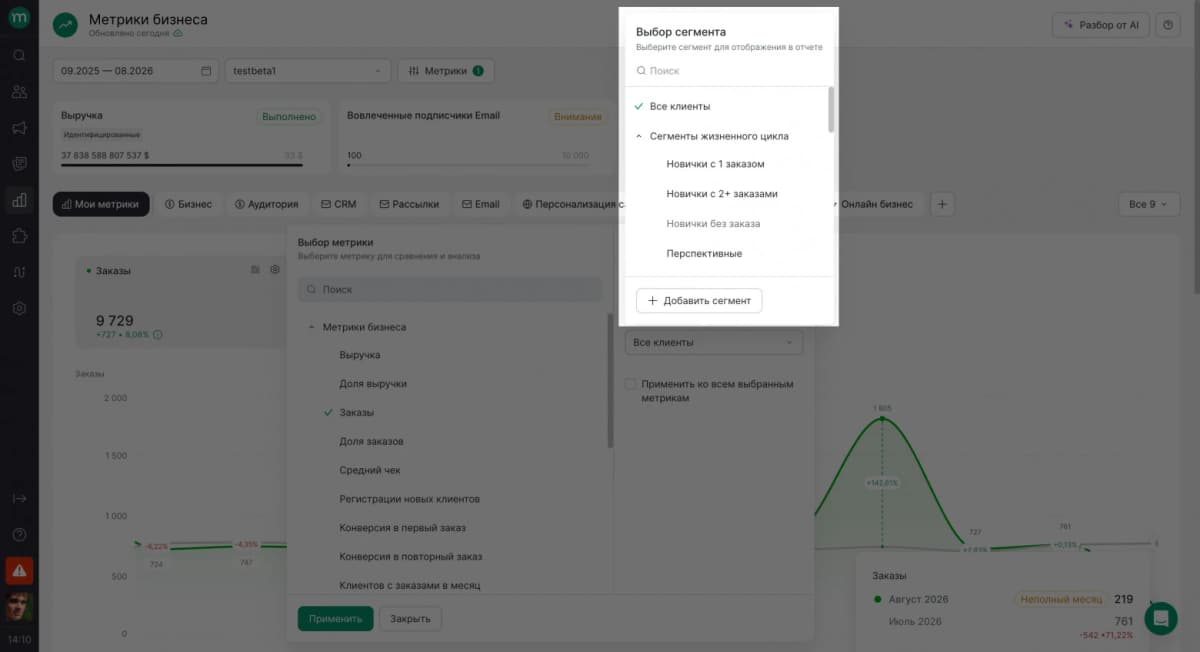Open the customers icon in sidebar
The width and height of the screenshot is (1200, 652).
pyautogui.click(x=19, y=91)
